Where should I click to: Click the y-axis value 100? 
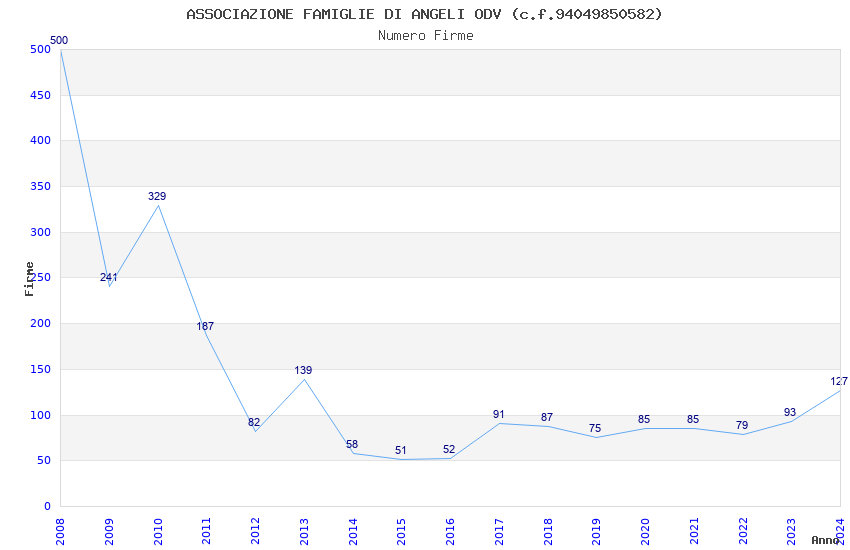[41, 416]
